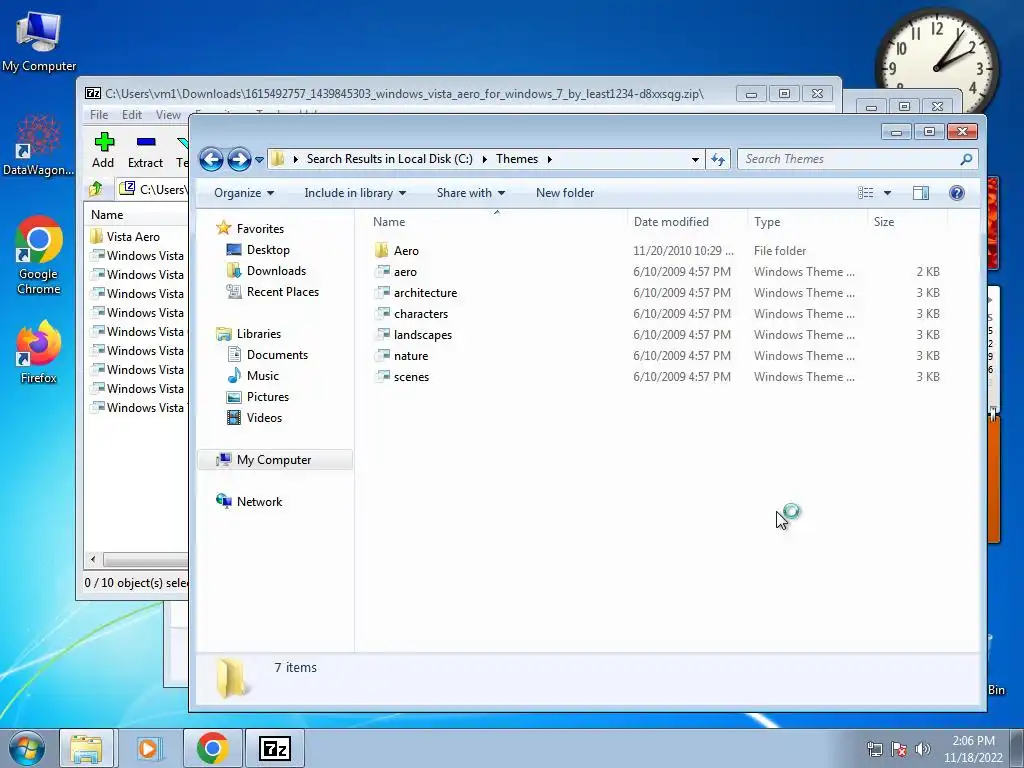The image size is (1024, 768).
Task: Click Windows Explorer taskbar icon
Action: click(86, 748)
